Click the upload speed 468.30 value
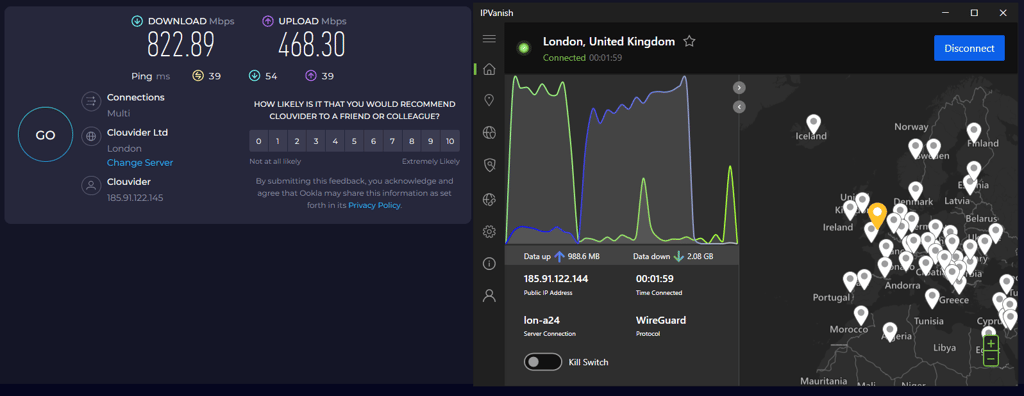 (x=312, y=45)
